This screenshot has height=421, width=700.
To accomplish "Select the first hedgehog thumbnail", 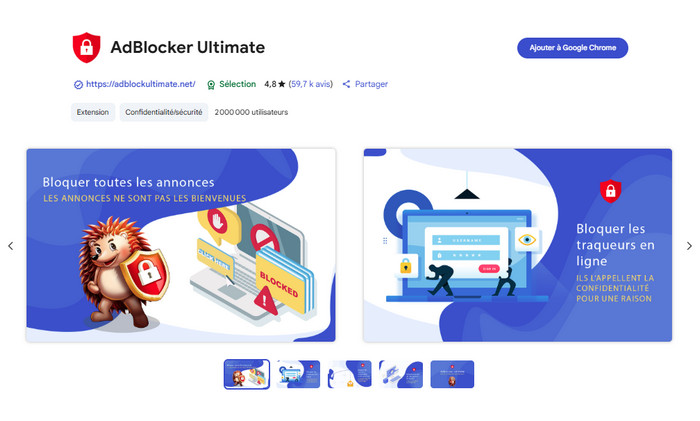I will 247,374.
